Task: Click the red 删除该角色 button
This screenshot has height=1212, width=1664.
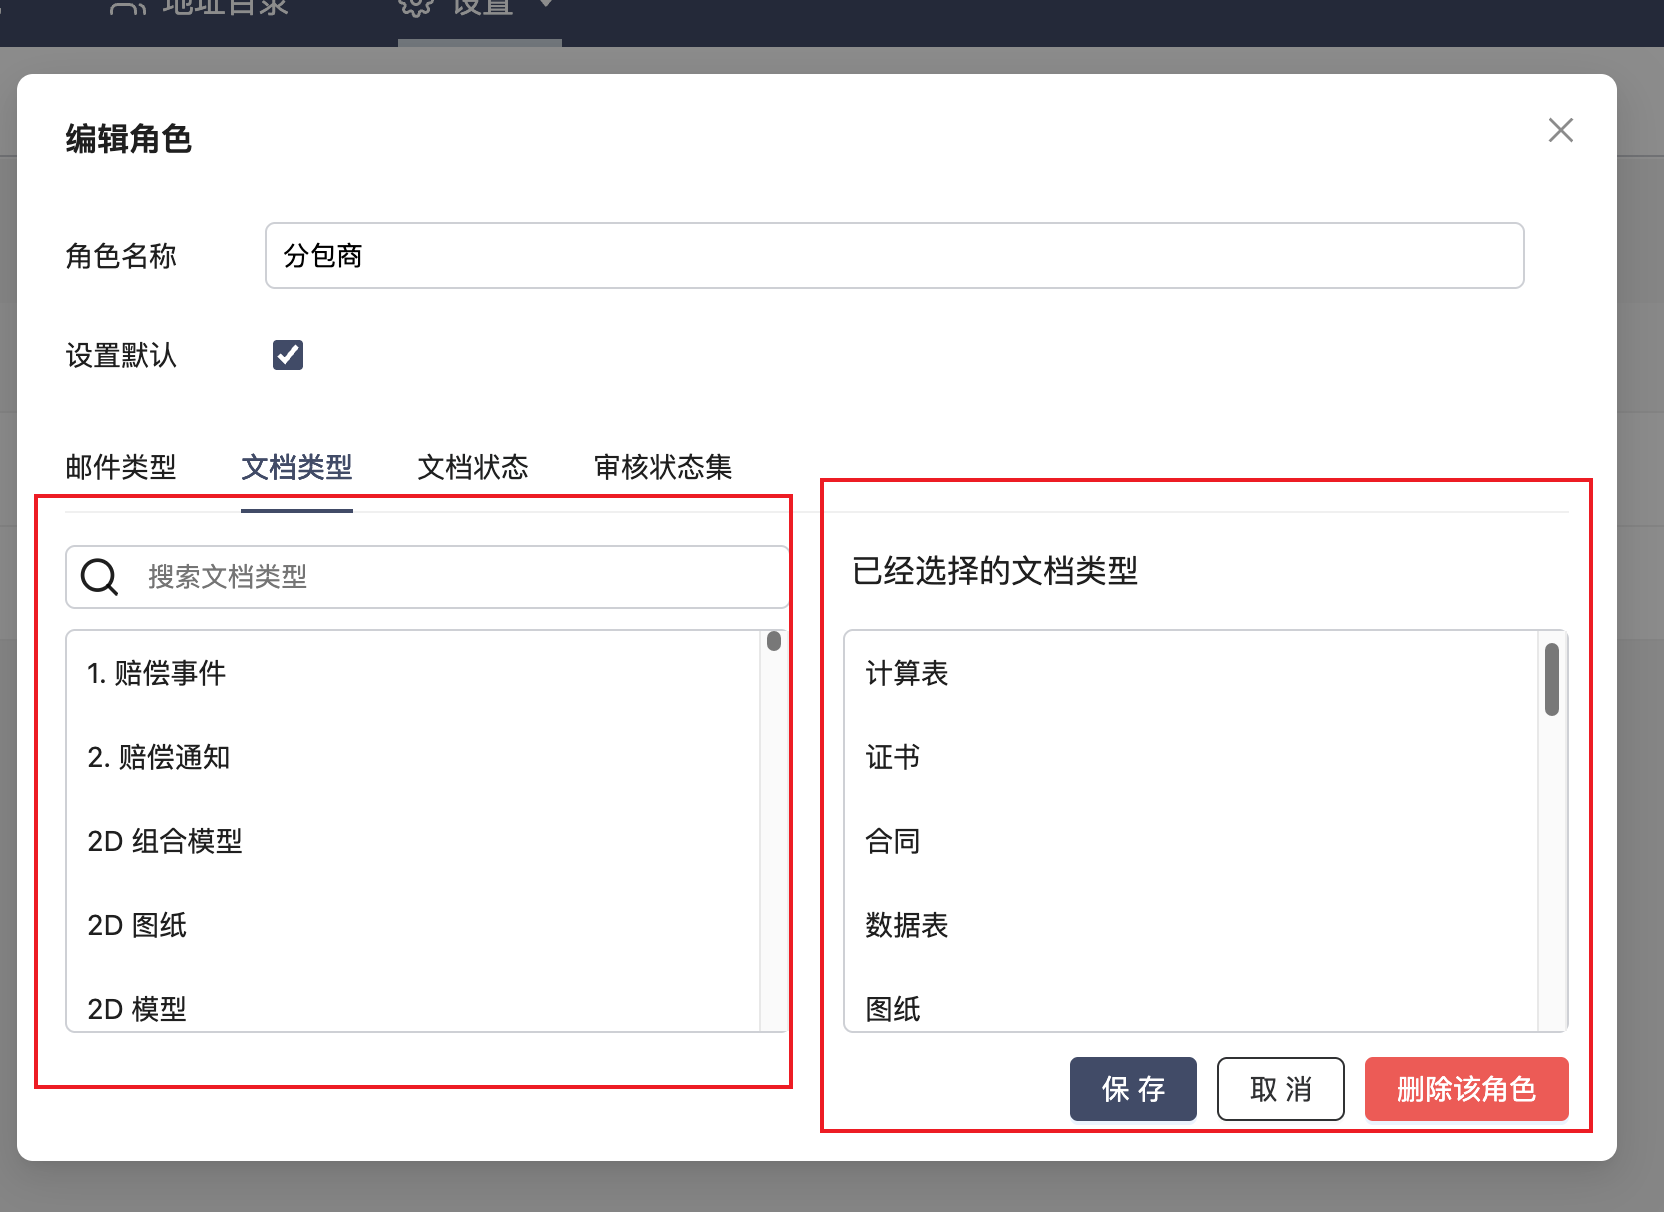Action: [x=1466, y=1089]
